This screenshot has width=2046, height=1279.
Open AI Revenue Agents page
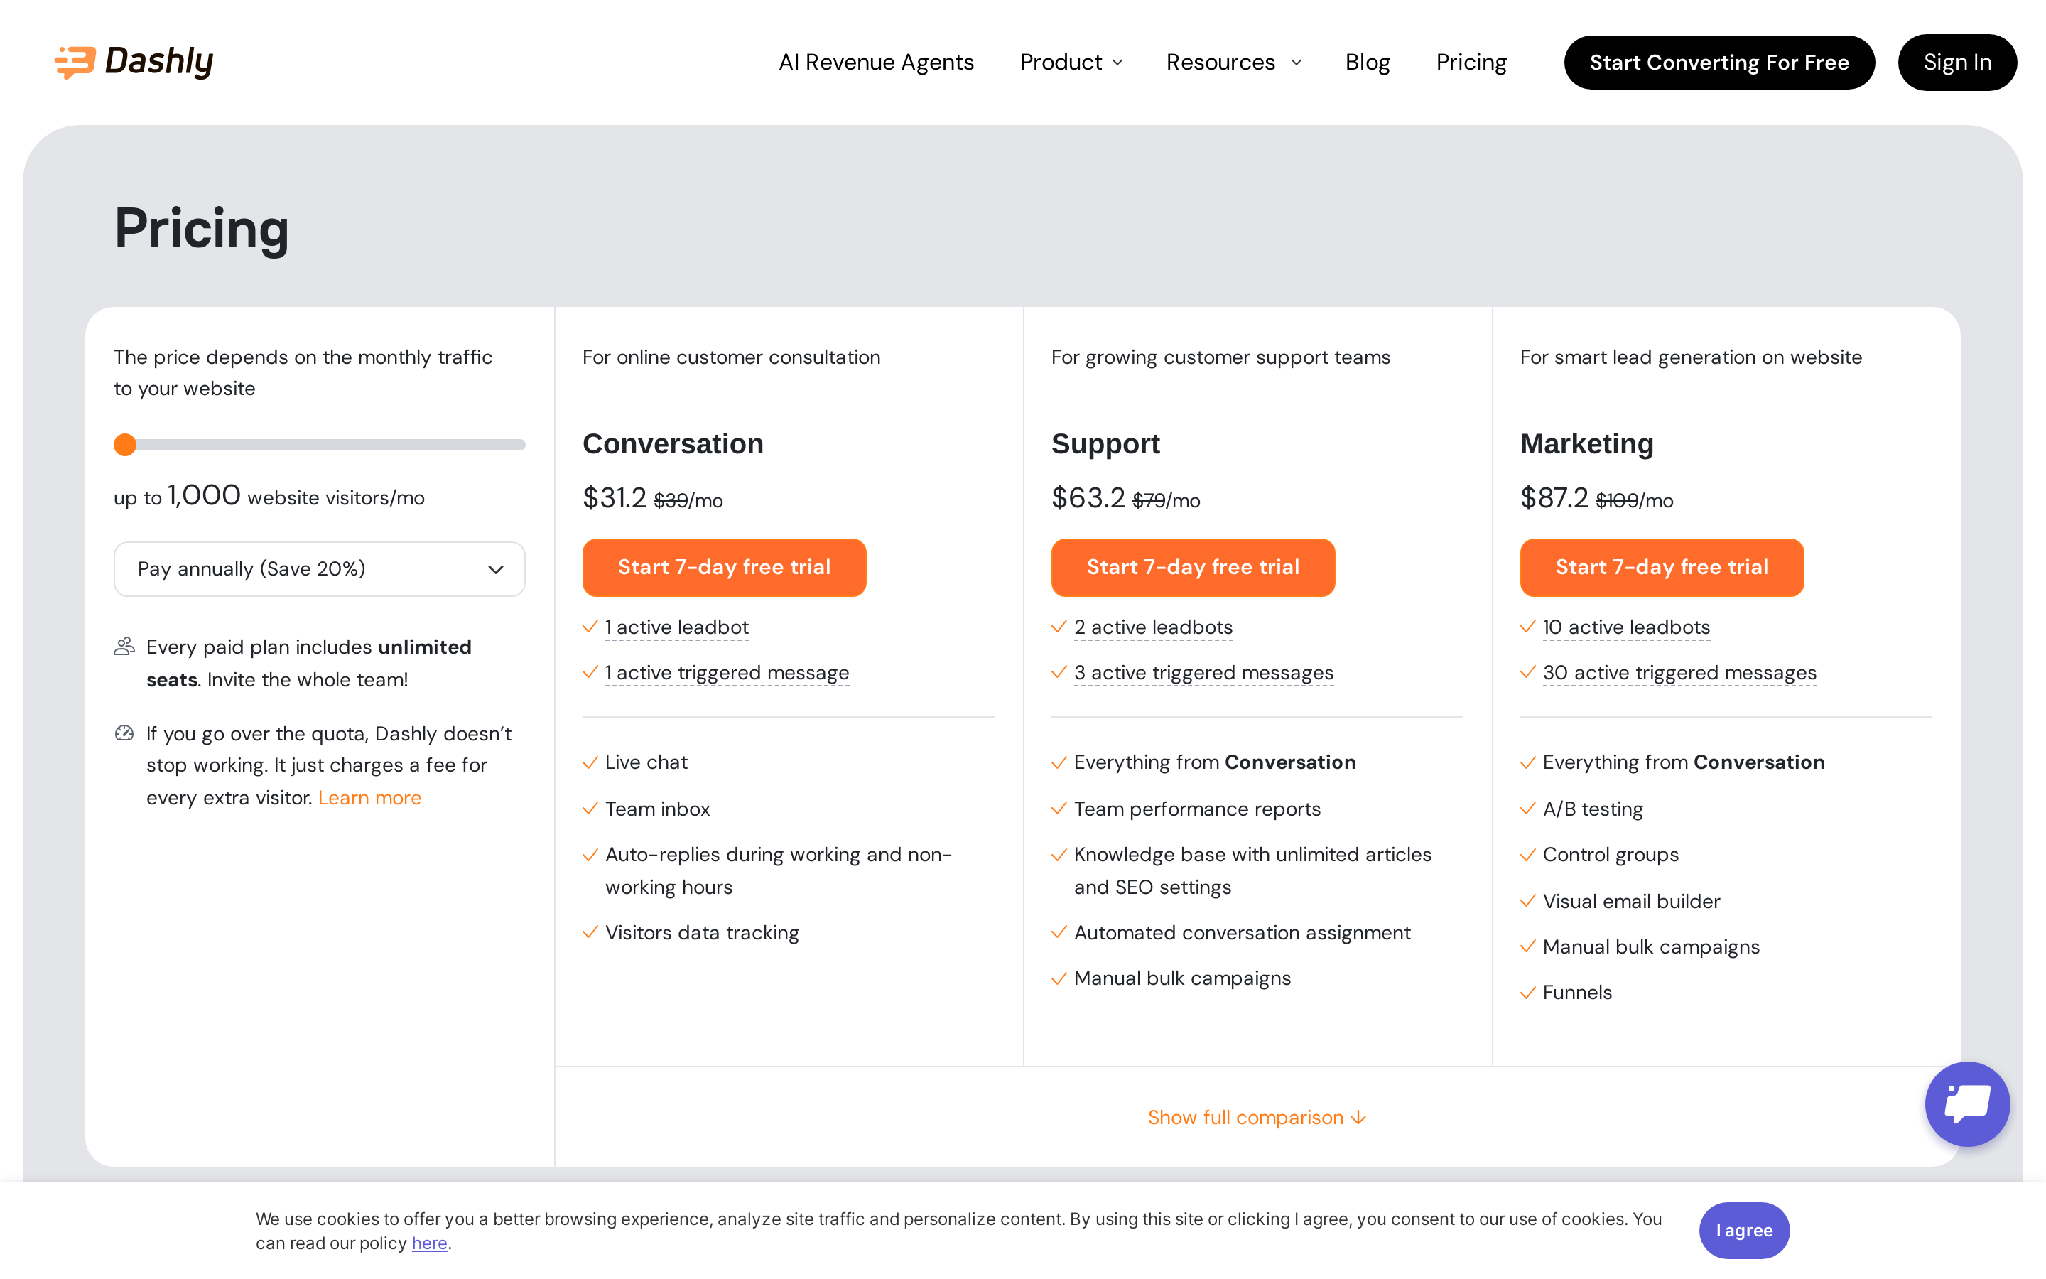876,62
